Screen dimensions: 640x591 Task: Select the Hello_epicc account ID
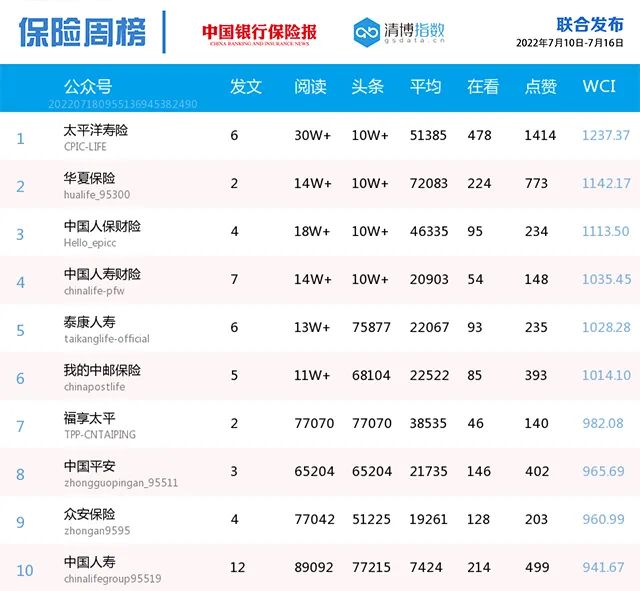pos(90,243)
